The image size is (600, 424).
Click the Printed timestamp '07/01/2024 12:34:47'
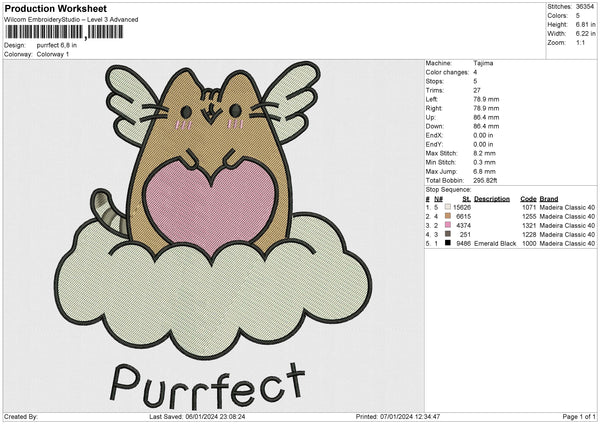pyautogui.click(x=410, y=416)
